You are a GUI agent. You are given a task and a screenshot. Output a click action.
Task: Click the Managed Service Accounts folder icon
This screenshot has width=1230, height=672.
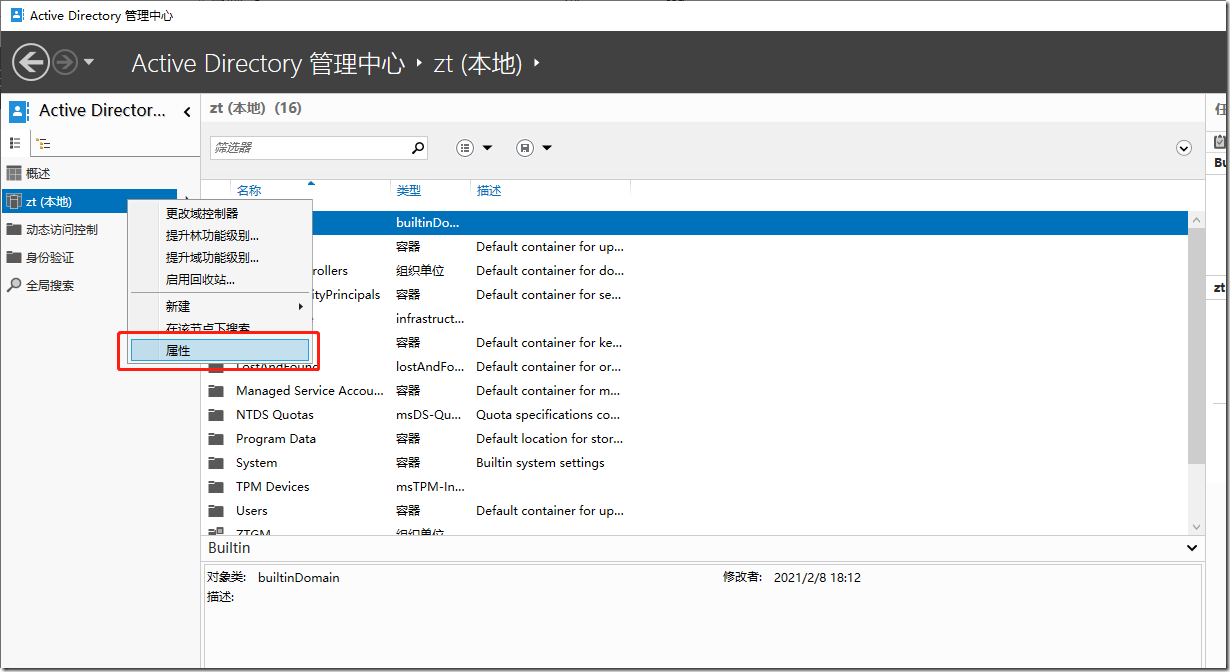(216, 391)
